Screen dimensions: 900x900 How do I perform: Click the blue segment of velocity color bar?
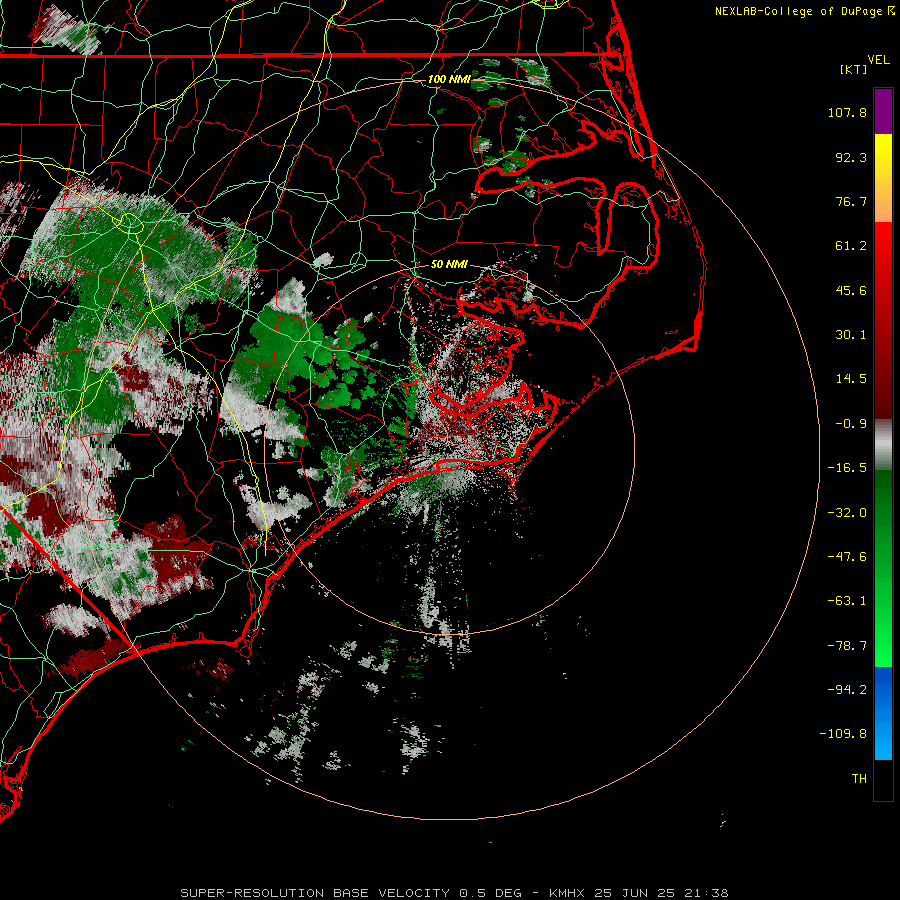click(883, 713)
